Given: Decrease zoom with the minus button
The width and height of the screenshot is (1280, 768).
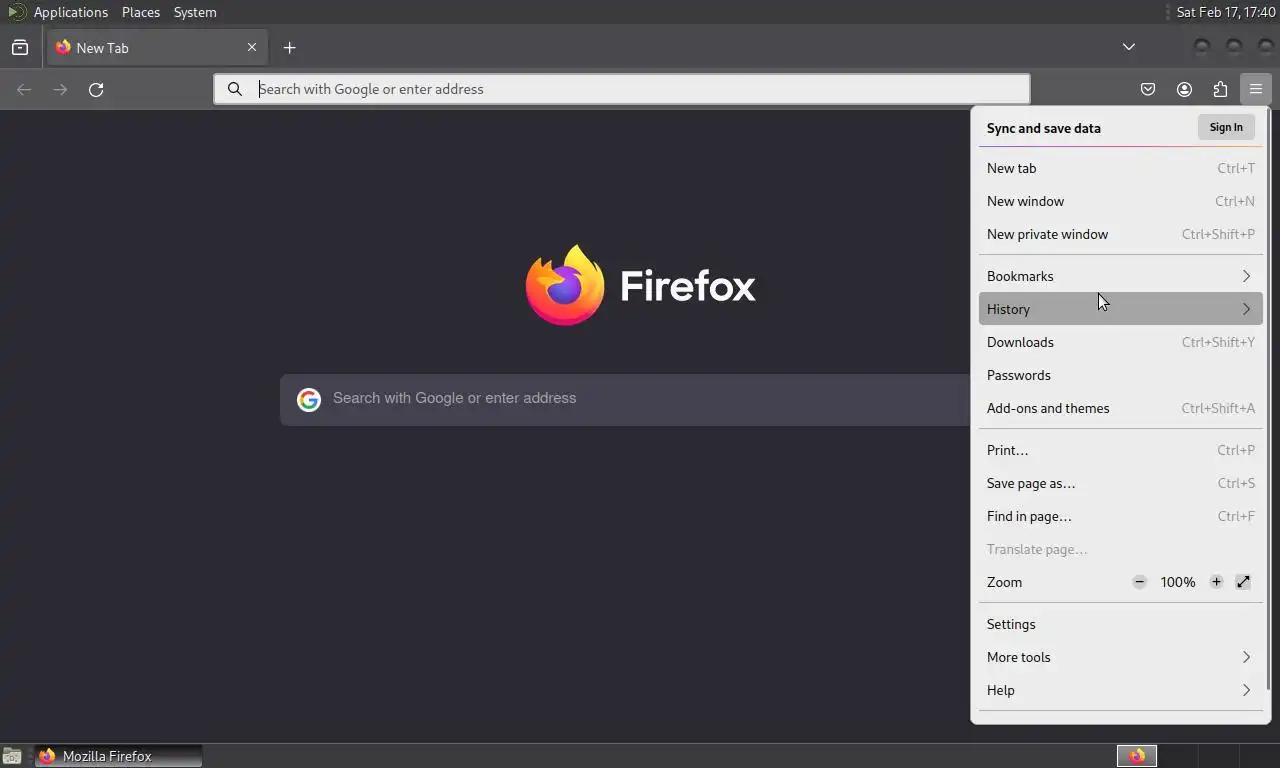Looking at the screenshot, I should (1139, 582).
